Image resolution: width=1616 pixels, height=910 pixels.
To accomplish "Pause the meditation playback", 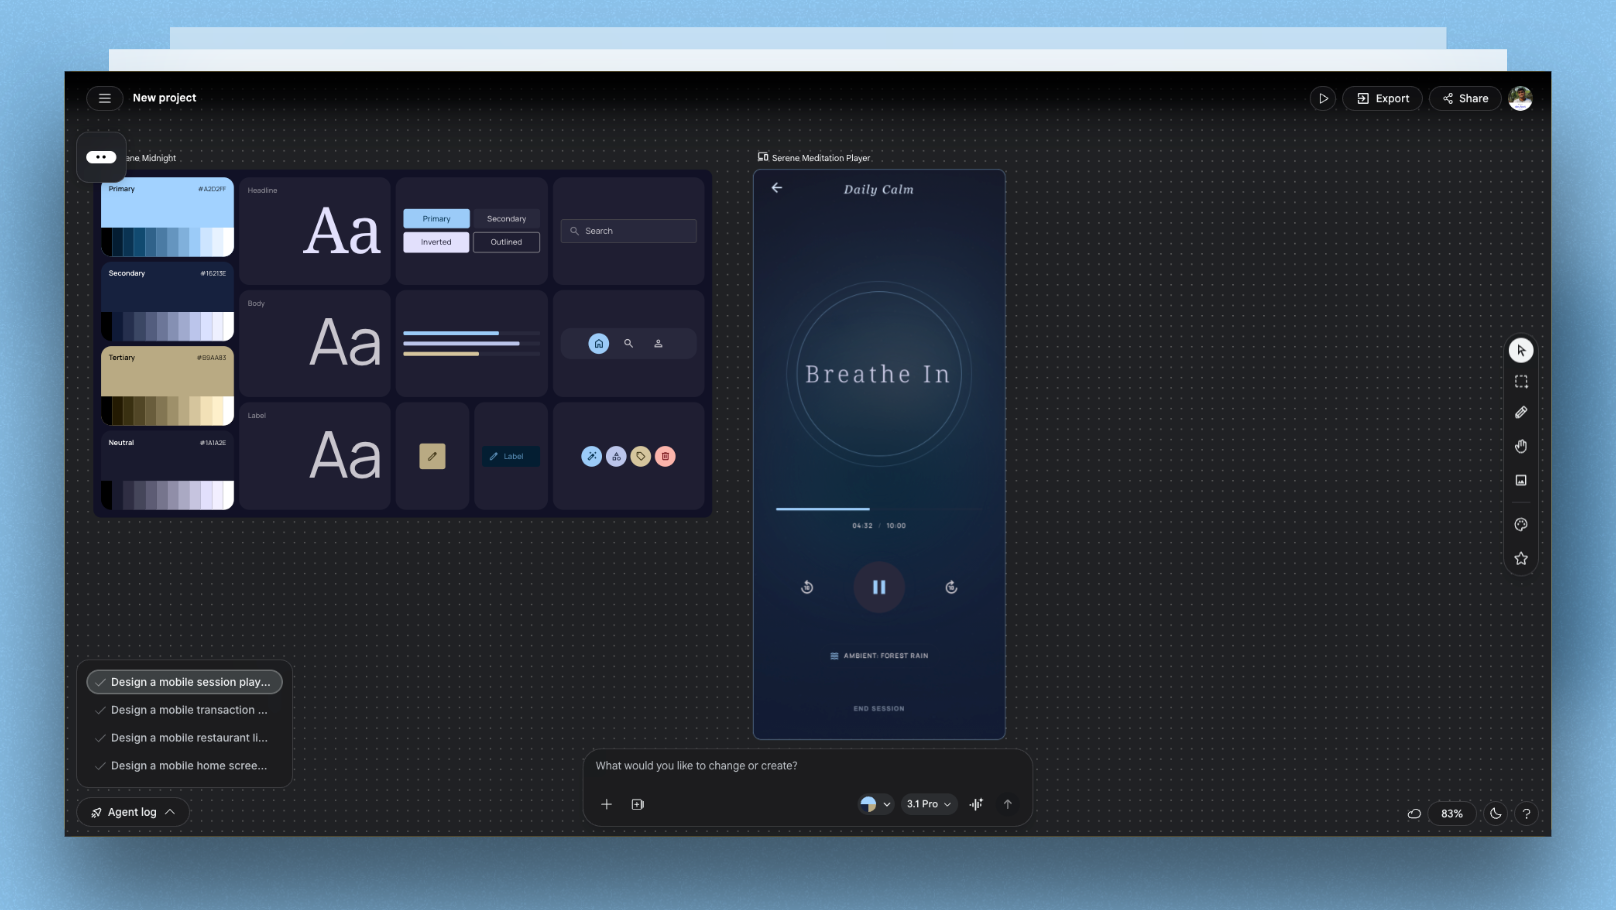I will click(x=879, y=587).
